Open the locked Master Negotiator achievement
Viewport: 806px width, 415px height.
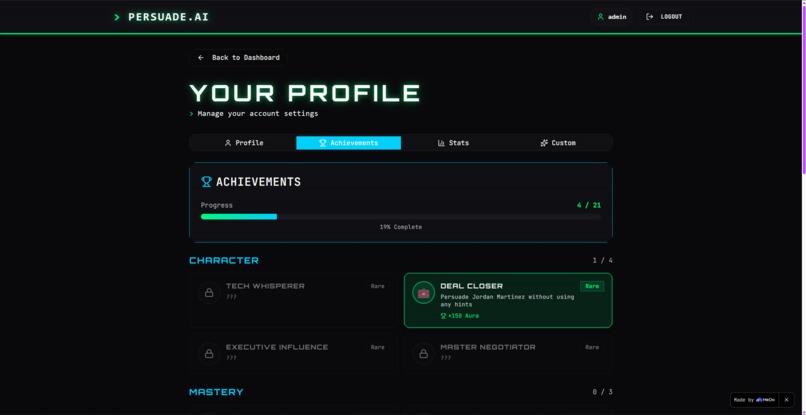508,353
